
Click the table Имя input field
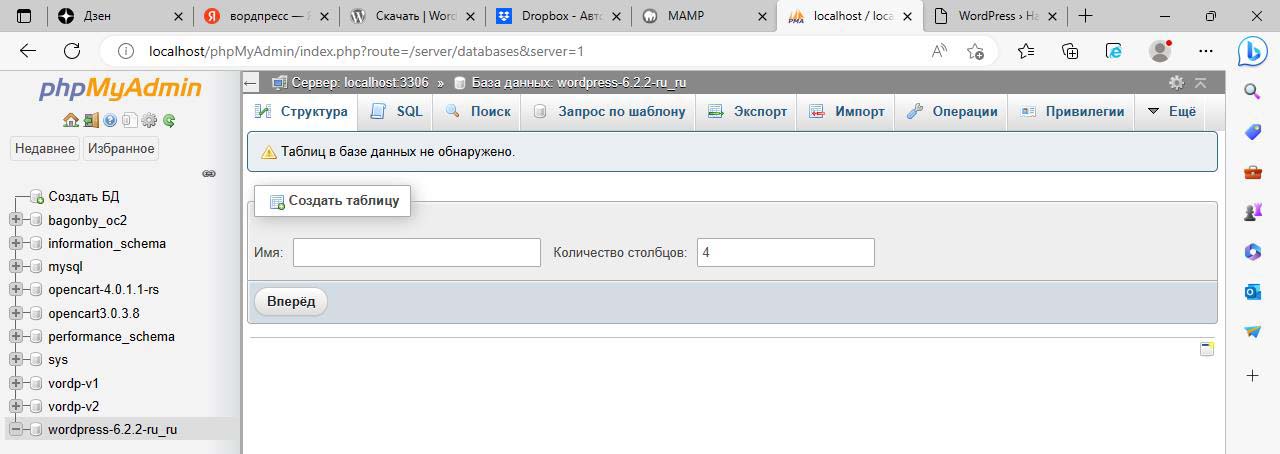416,252
